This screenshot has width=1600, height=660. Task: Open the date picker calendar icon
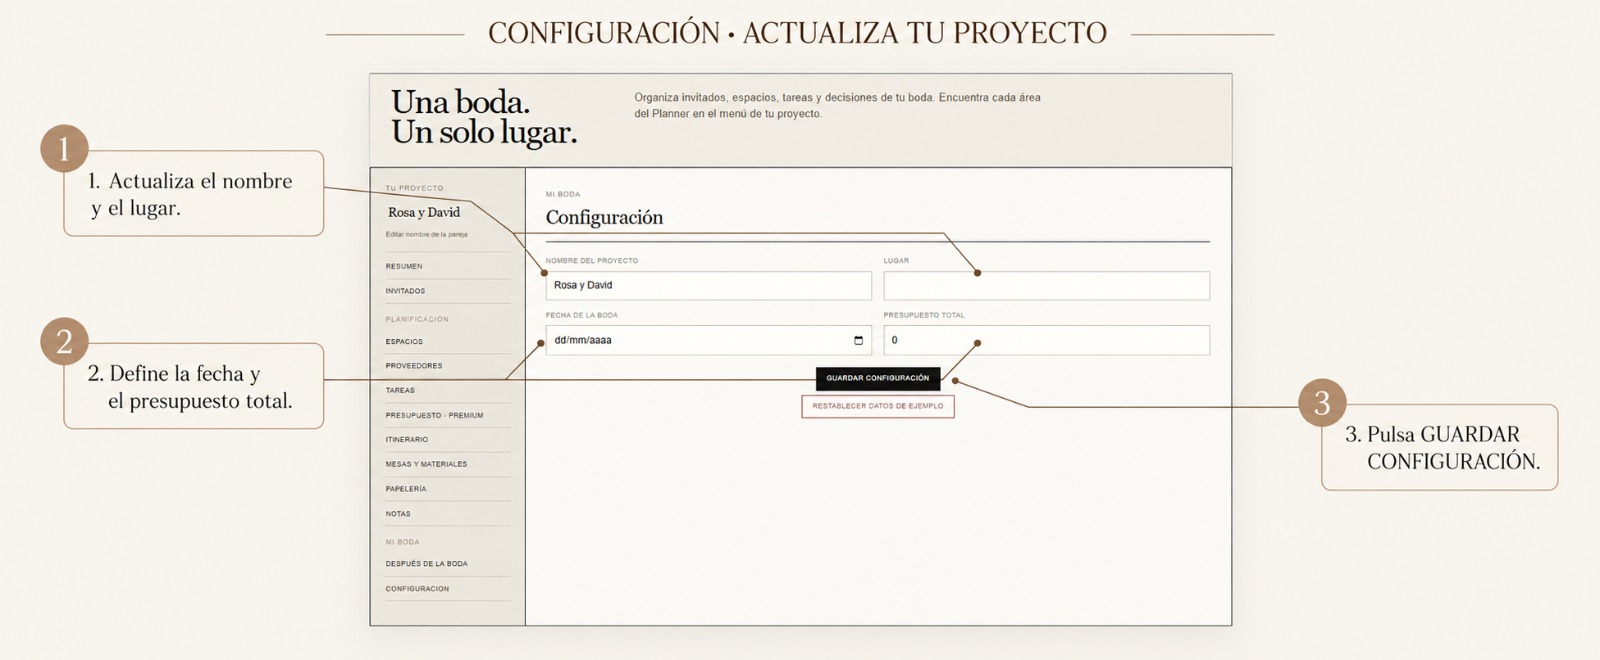pos(858,340)
